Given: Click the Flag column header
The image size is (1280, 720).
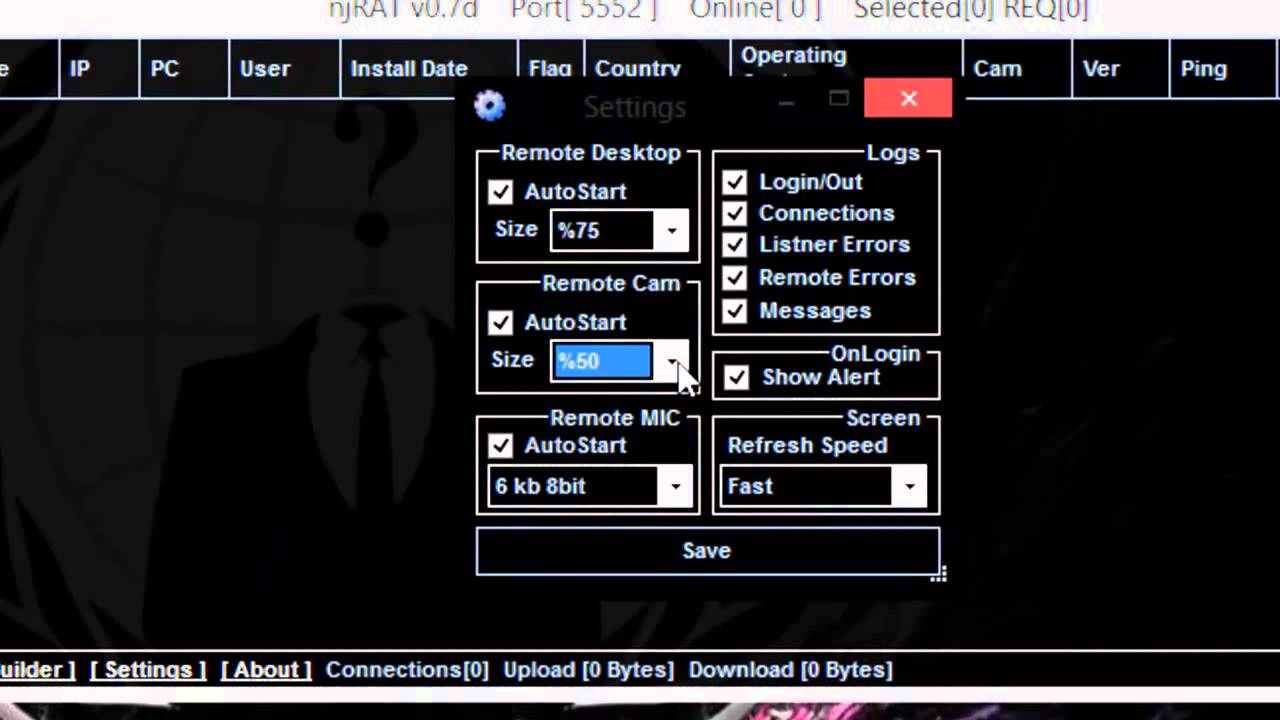Looking at the screenshot, I should click(x=550, y=69).
